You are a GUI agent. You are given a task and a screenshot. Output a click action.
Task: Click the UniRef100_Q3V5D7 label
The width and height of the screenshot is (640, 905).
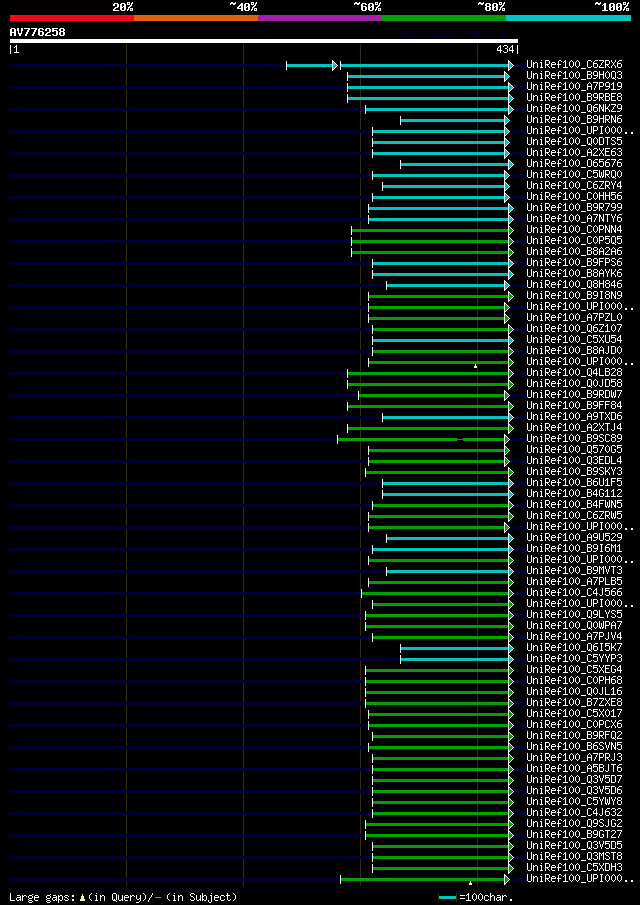tap(574, 780)
